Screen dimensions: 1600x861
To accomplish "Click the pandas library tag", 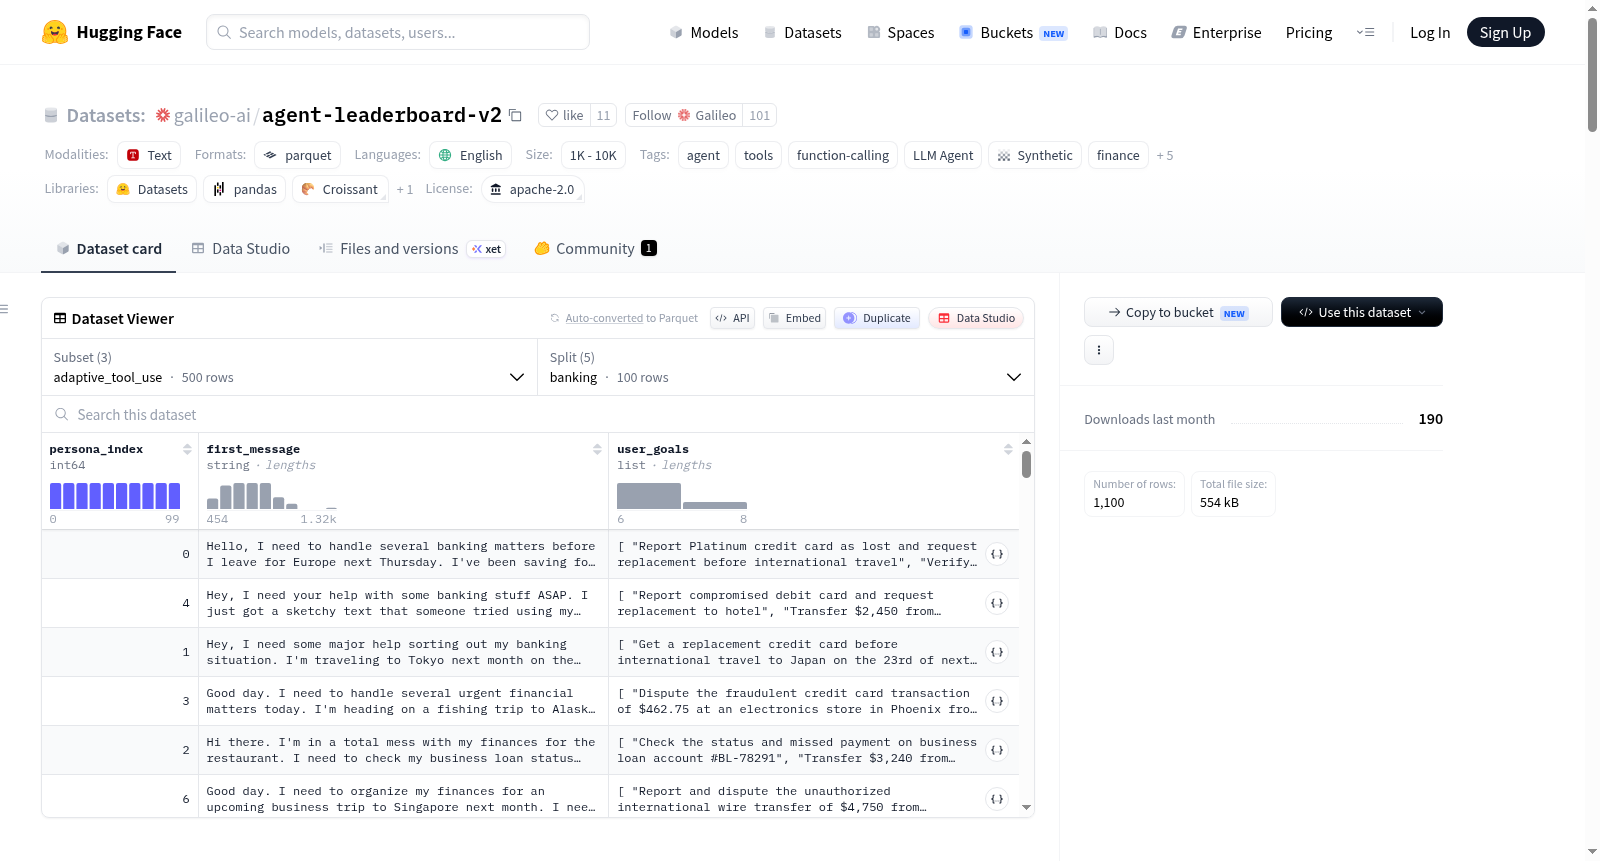I will [x=245, y=189].
